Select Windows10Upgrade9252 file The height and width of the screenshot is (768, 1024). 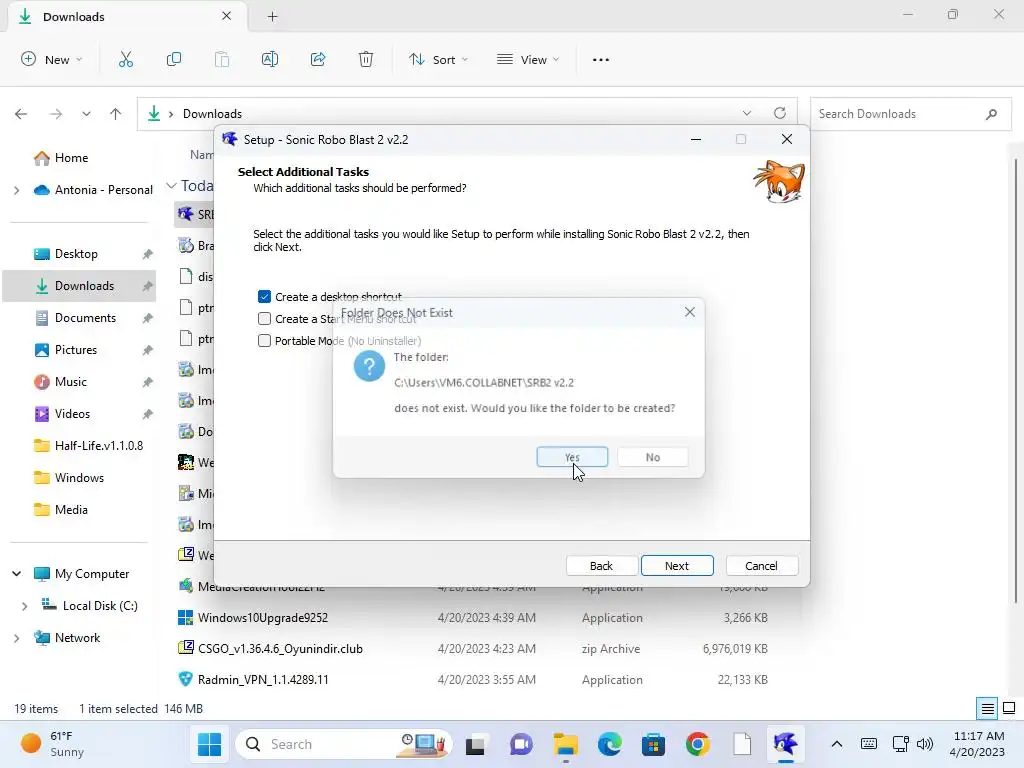pyautogui.click(x=263, y=617)
